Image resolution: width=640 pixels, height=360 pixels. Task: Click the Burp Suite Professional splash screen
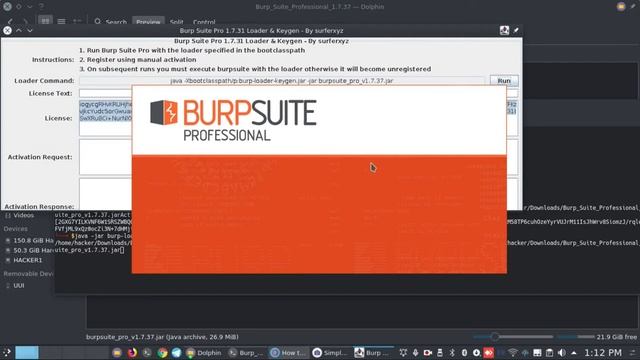pyautogui.click(x=319, y=180)
